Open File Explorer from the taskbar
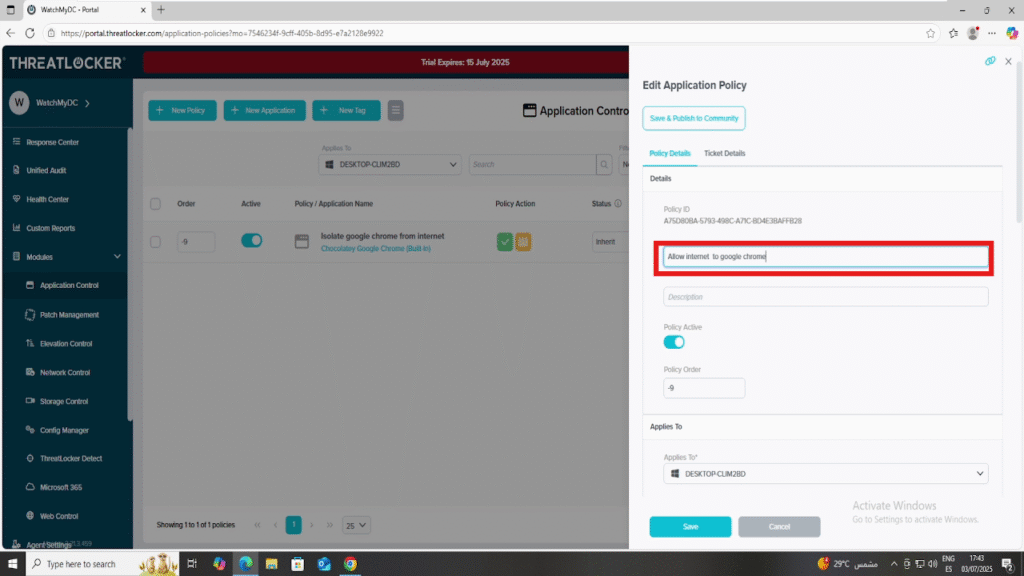This screenshot has height=576, width=1024. pyautogui.click(x=272, y=564)
